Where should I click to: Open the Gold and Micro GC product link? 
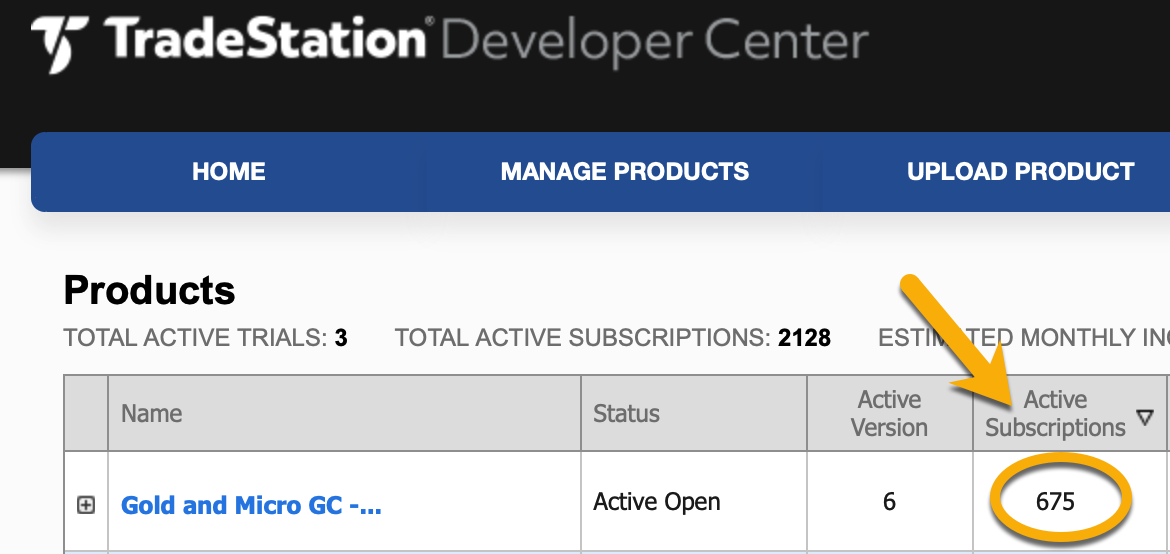[x=251, y=505]
